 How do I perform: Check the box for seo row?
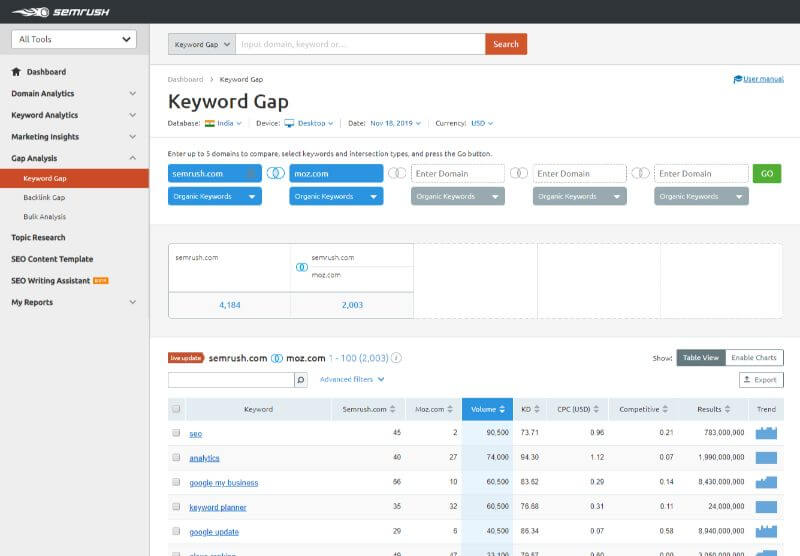coord(176,433)
